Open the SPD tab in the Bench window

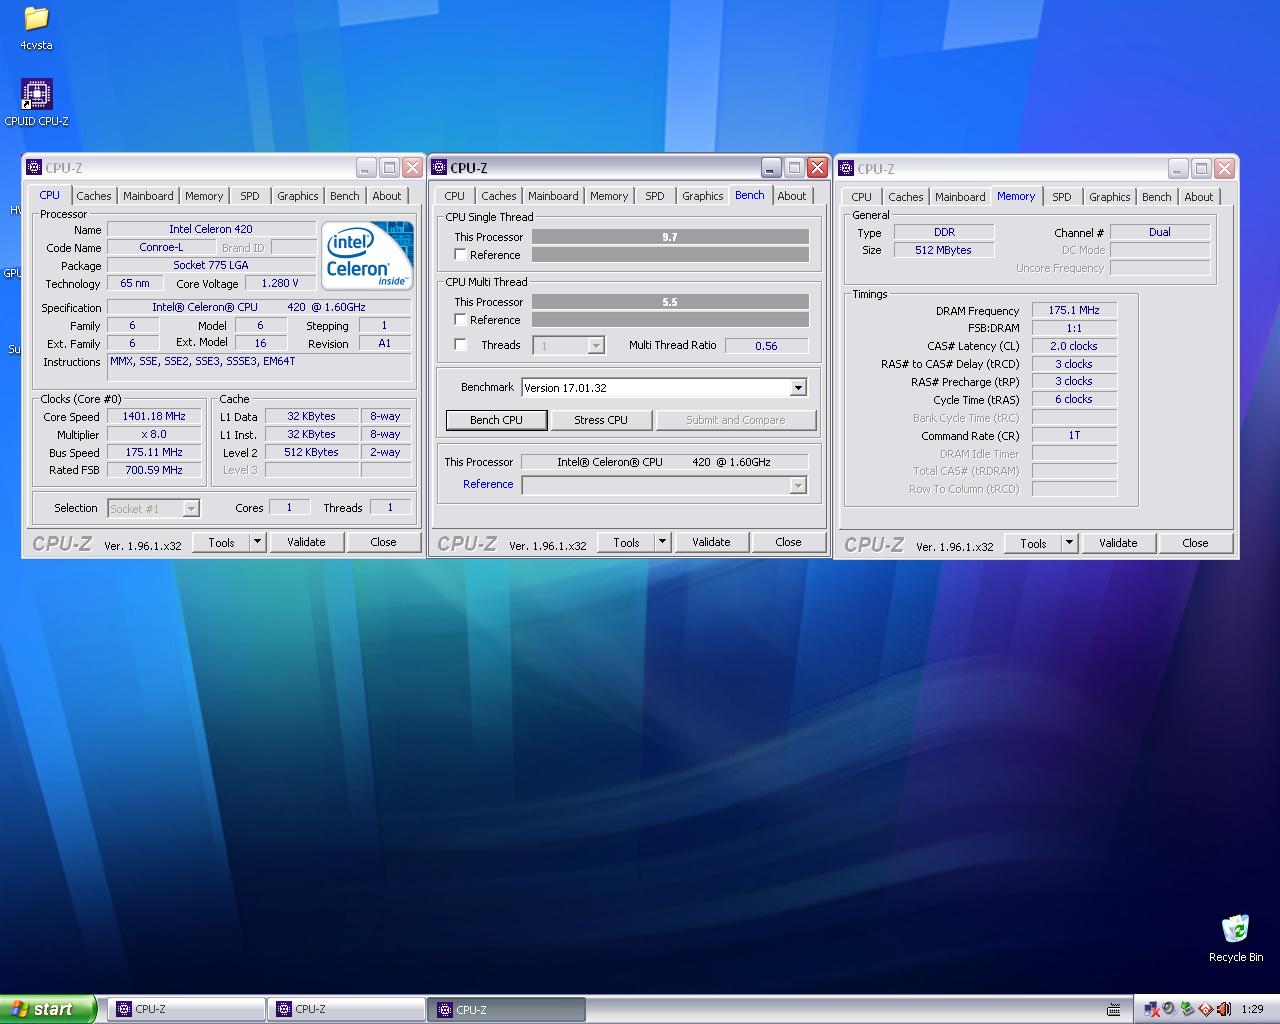[655, 196]
